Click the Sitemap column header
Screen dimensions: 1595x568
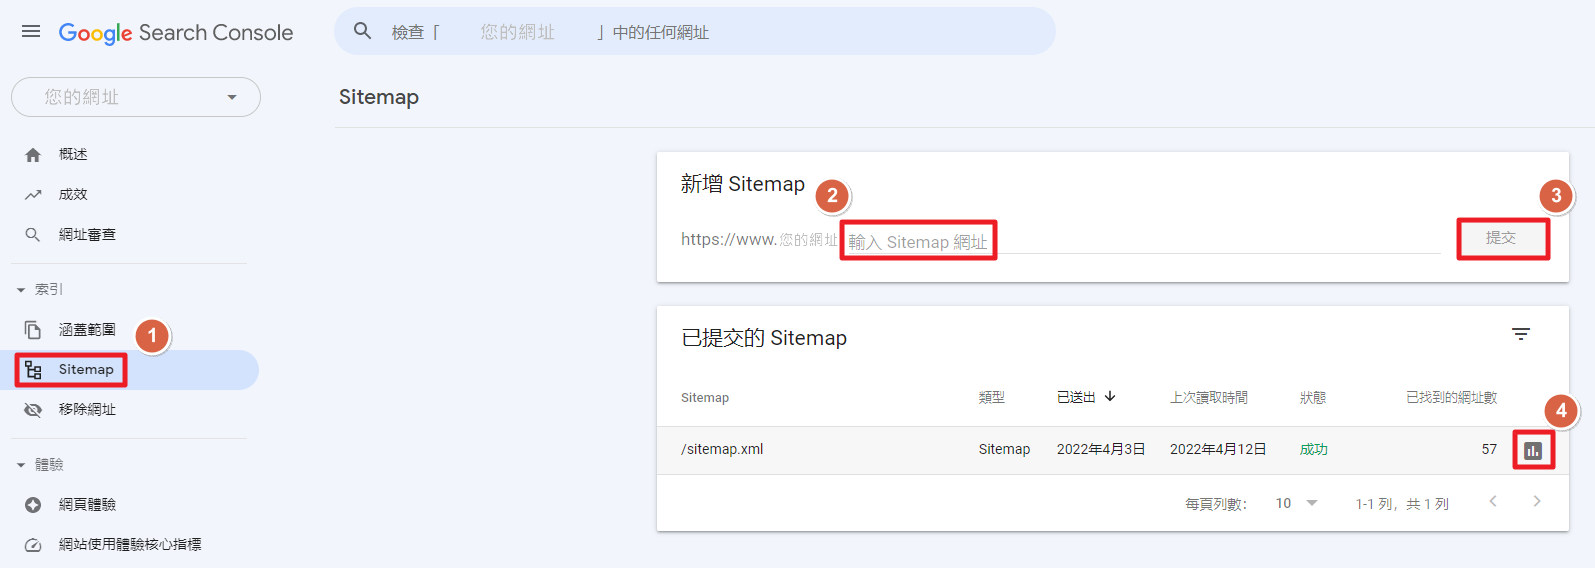tap(705, 397)
